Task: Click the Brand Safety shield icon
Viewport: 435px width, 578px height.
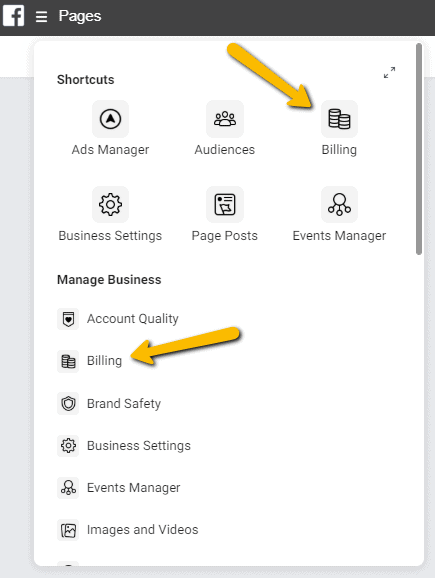Action: click(x=68, y=404)
